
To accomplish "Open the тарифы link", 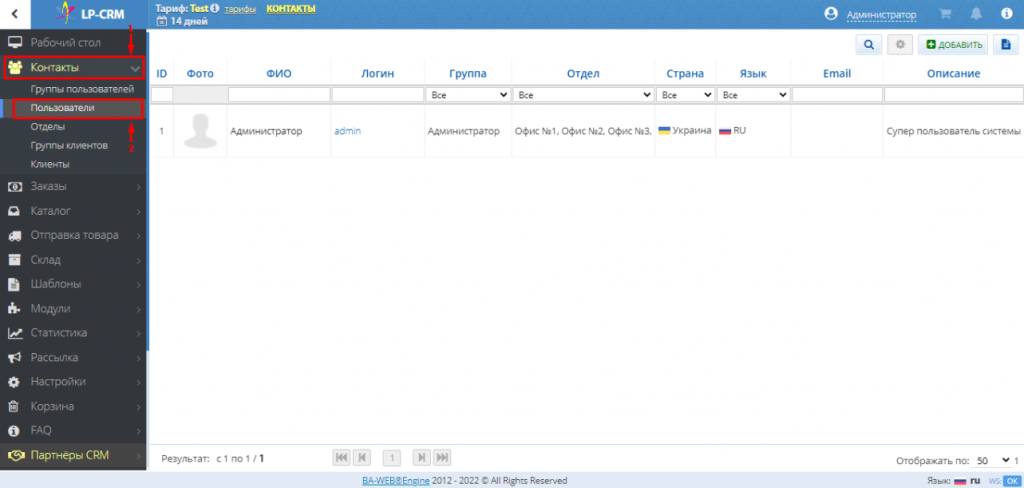I will click(240, 9).
